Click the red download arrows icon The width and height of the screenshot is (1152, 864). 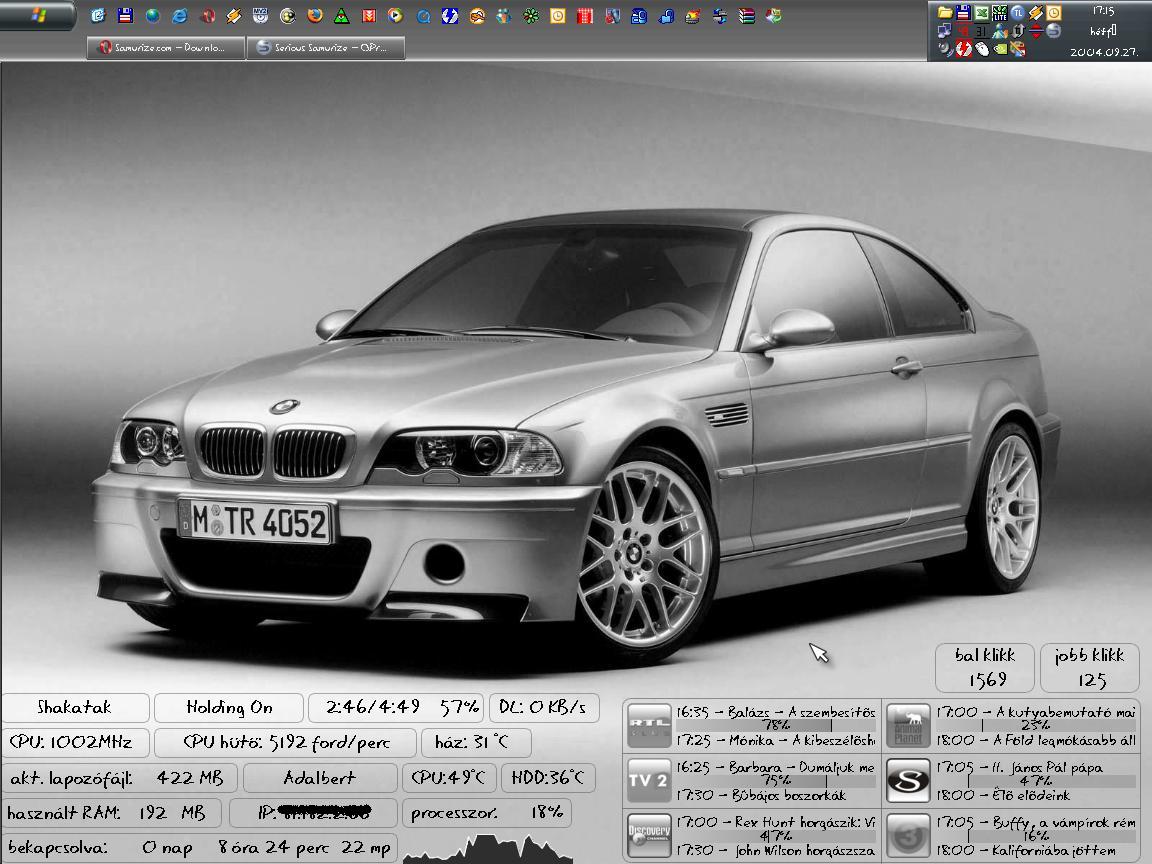[369, 15]
